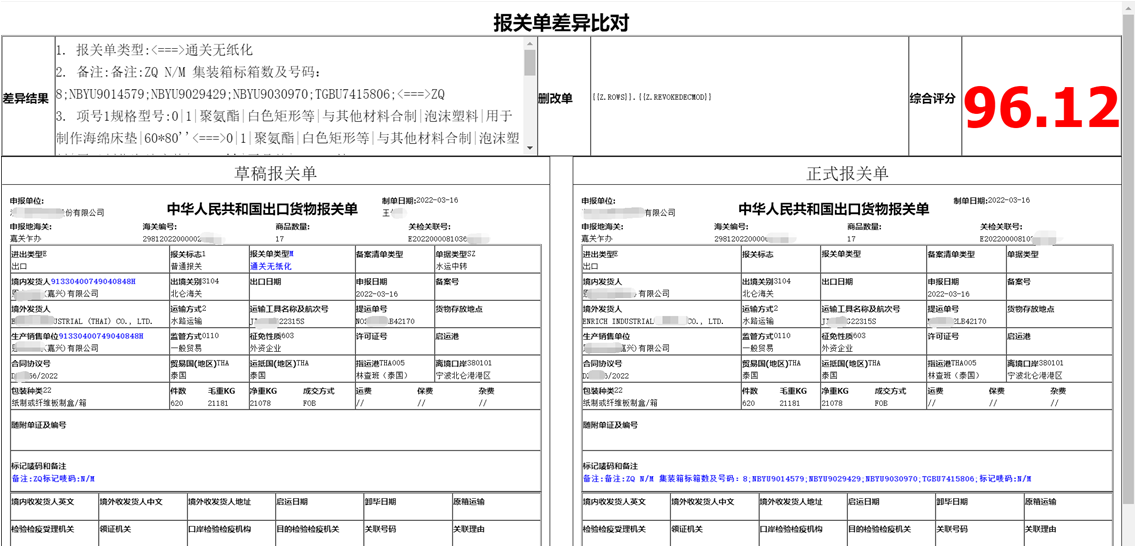Click the 综合评分 label
Screen dimensions: 1136x547
[933, 98]
